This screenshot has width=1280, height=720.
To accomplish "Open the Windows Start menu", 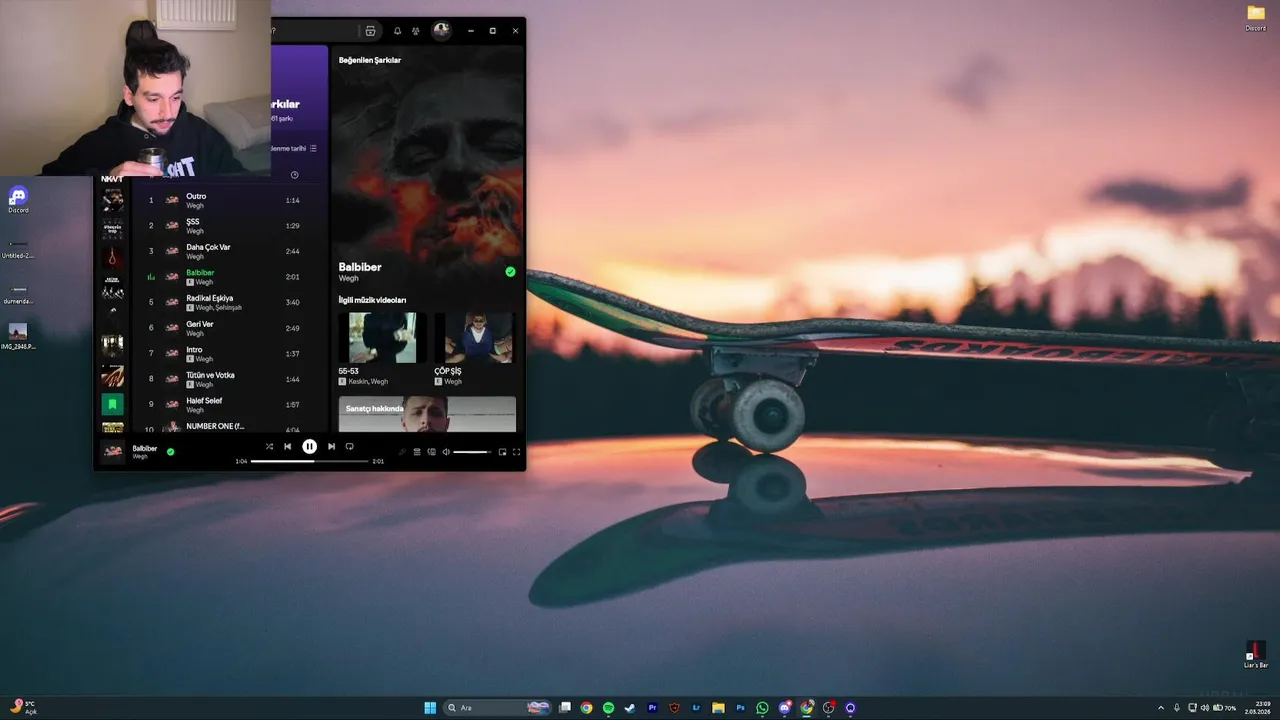I will 430,708.
